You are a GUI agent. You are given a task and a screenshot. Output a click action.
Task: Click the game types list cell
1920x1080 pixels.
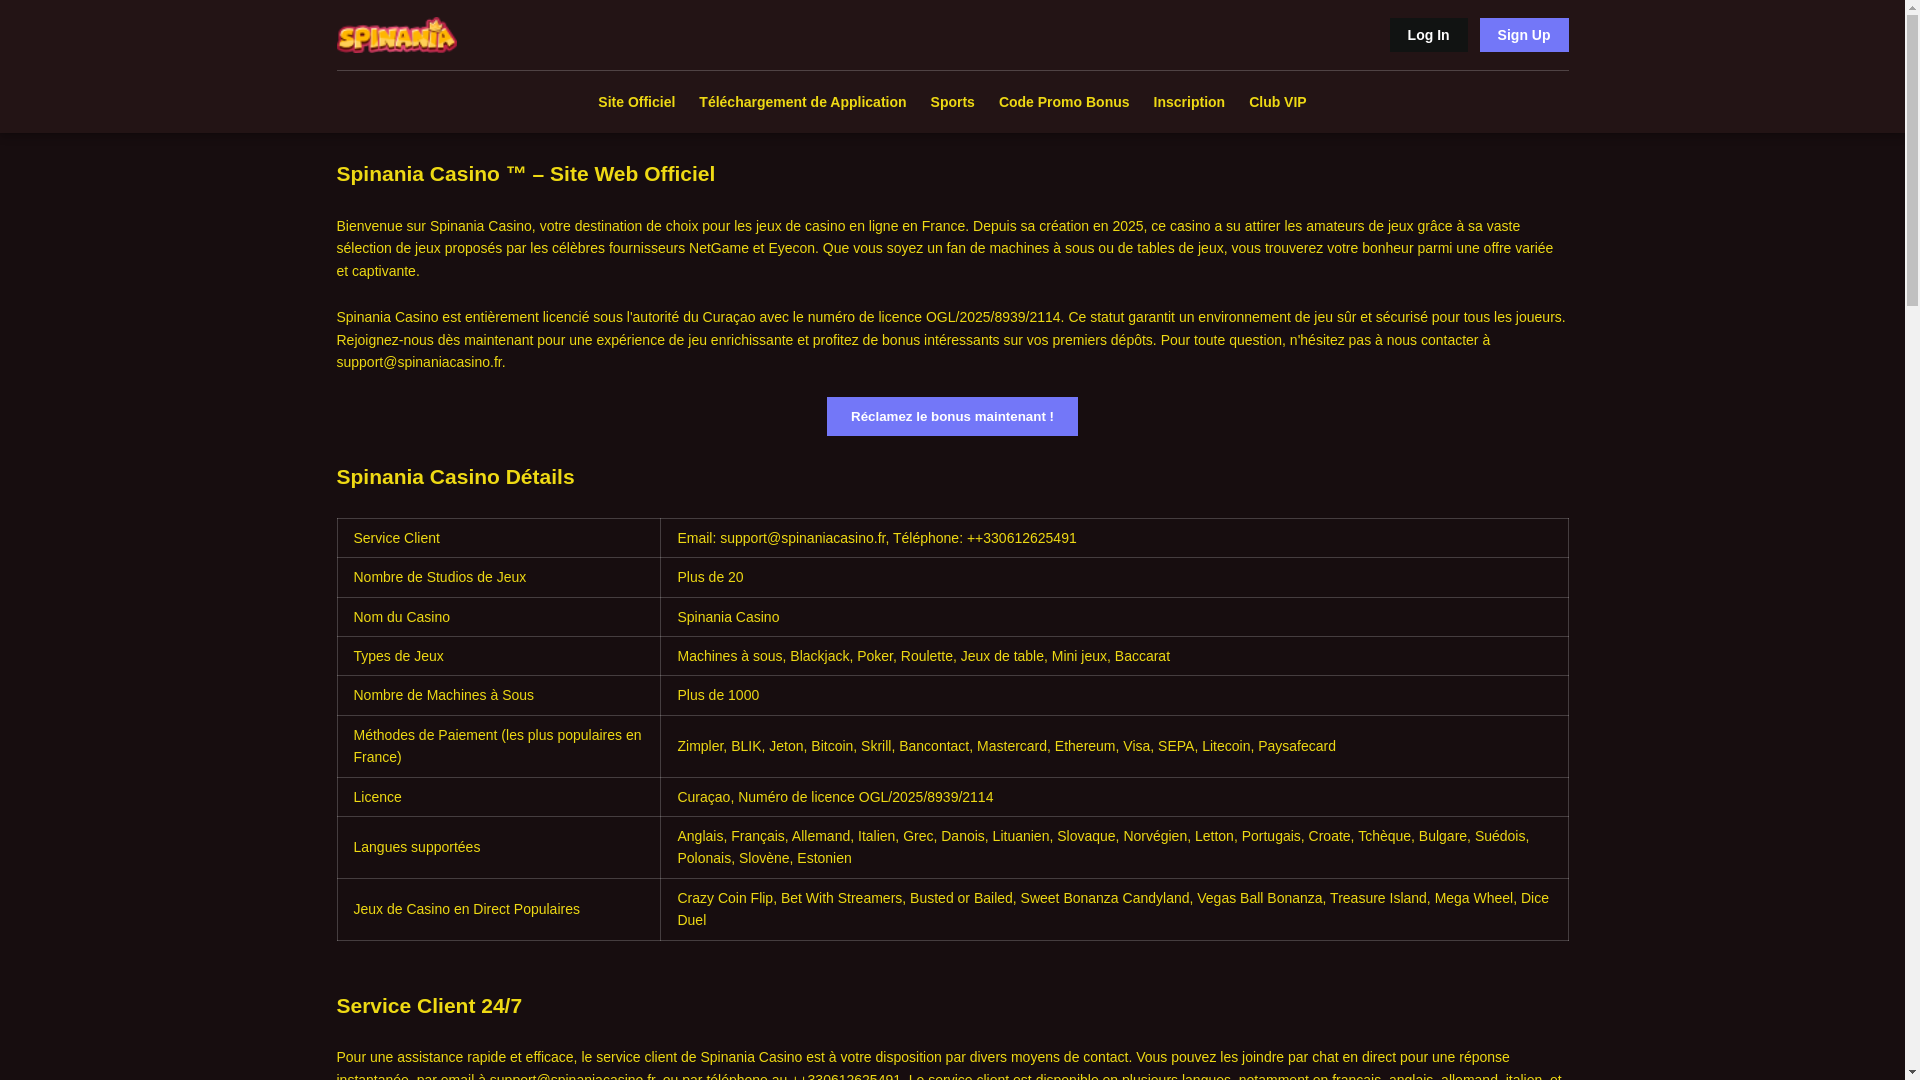point(1114,656)
